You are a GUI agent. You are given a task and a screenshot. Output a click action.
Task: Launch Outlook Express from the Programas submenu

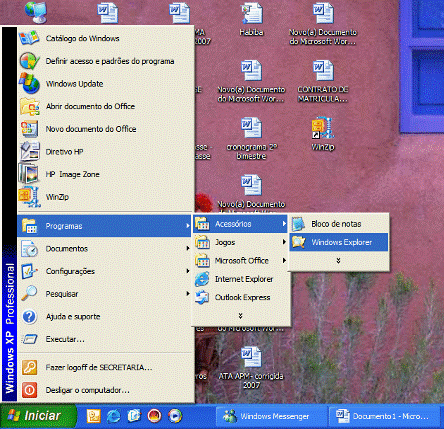pyautogui.click(x=240, y=297)
